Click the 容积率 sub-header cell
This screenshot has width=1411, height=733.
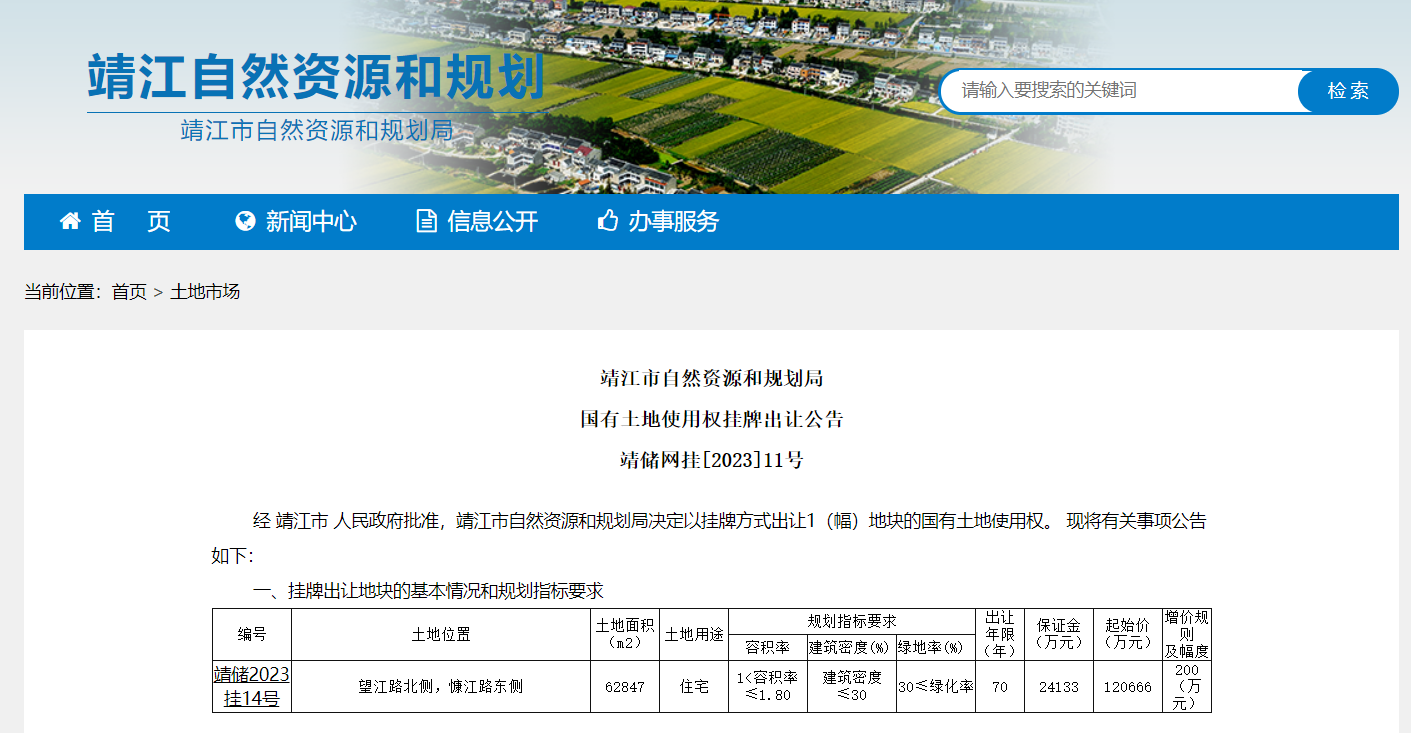[767, 647]
